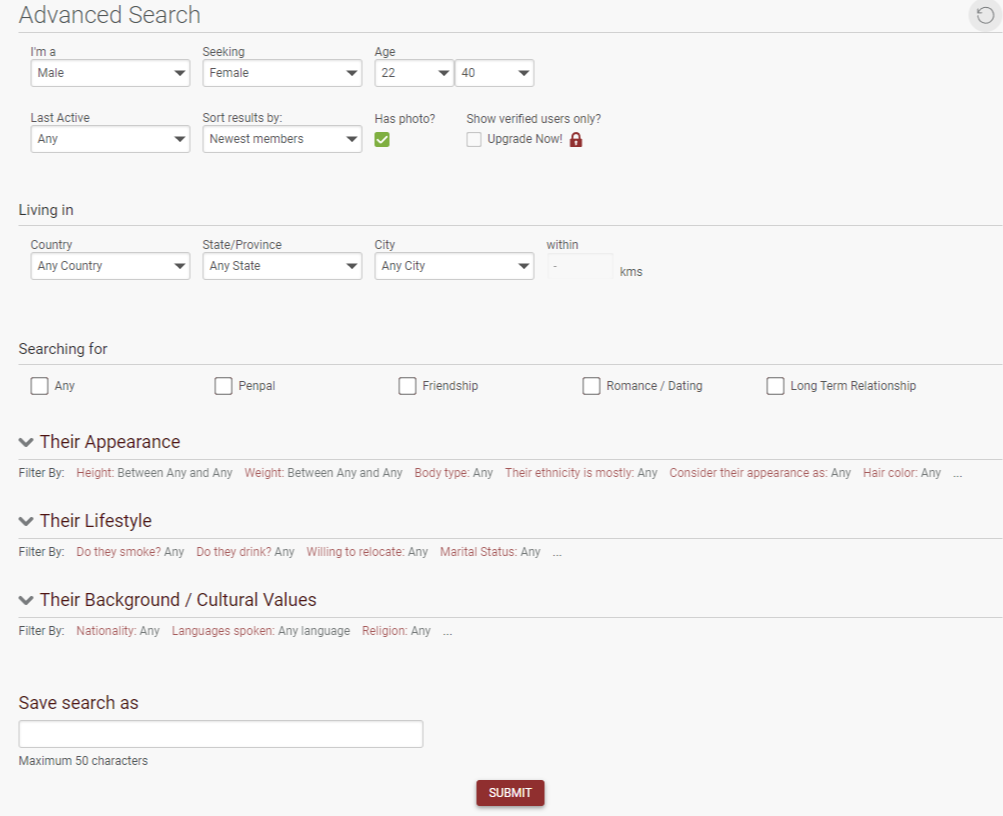Select the Friendship checkbox

[x=407, y=386]
